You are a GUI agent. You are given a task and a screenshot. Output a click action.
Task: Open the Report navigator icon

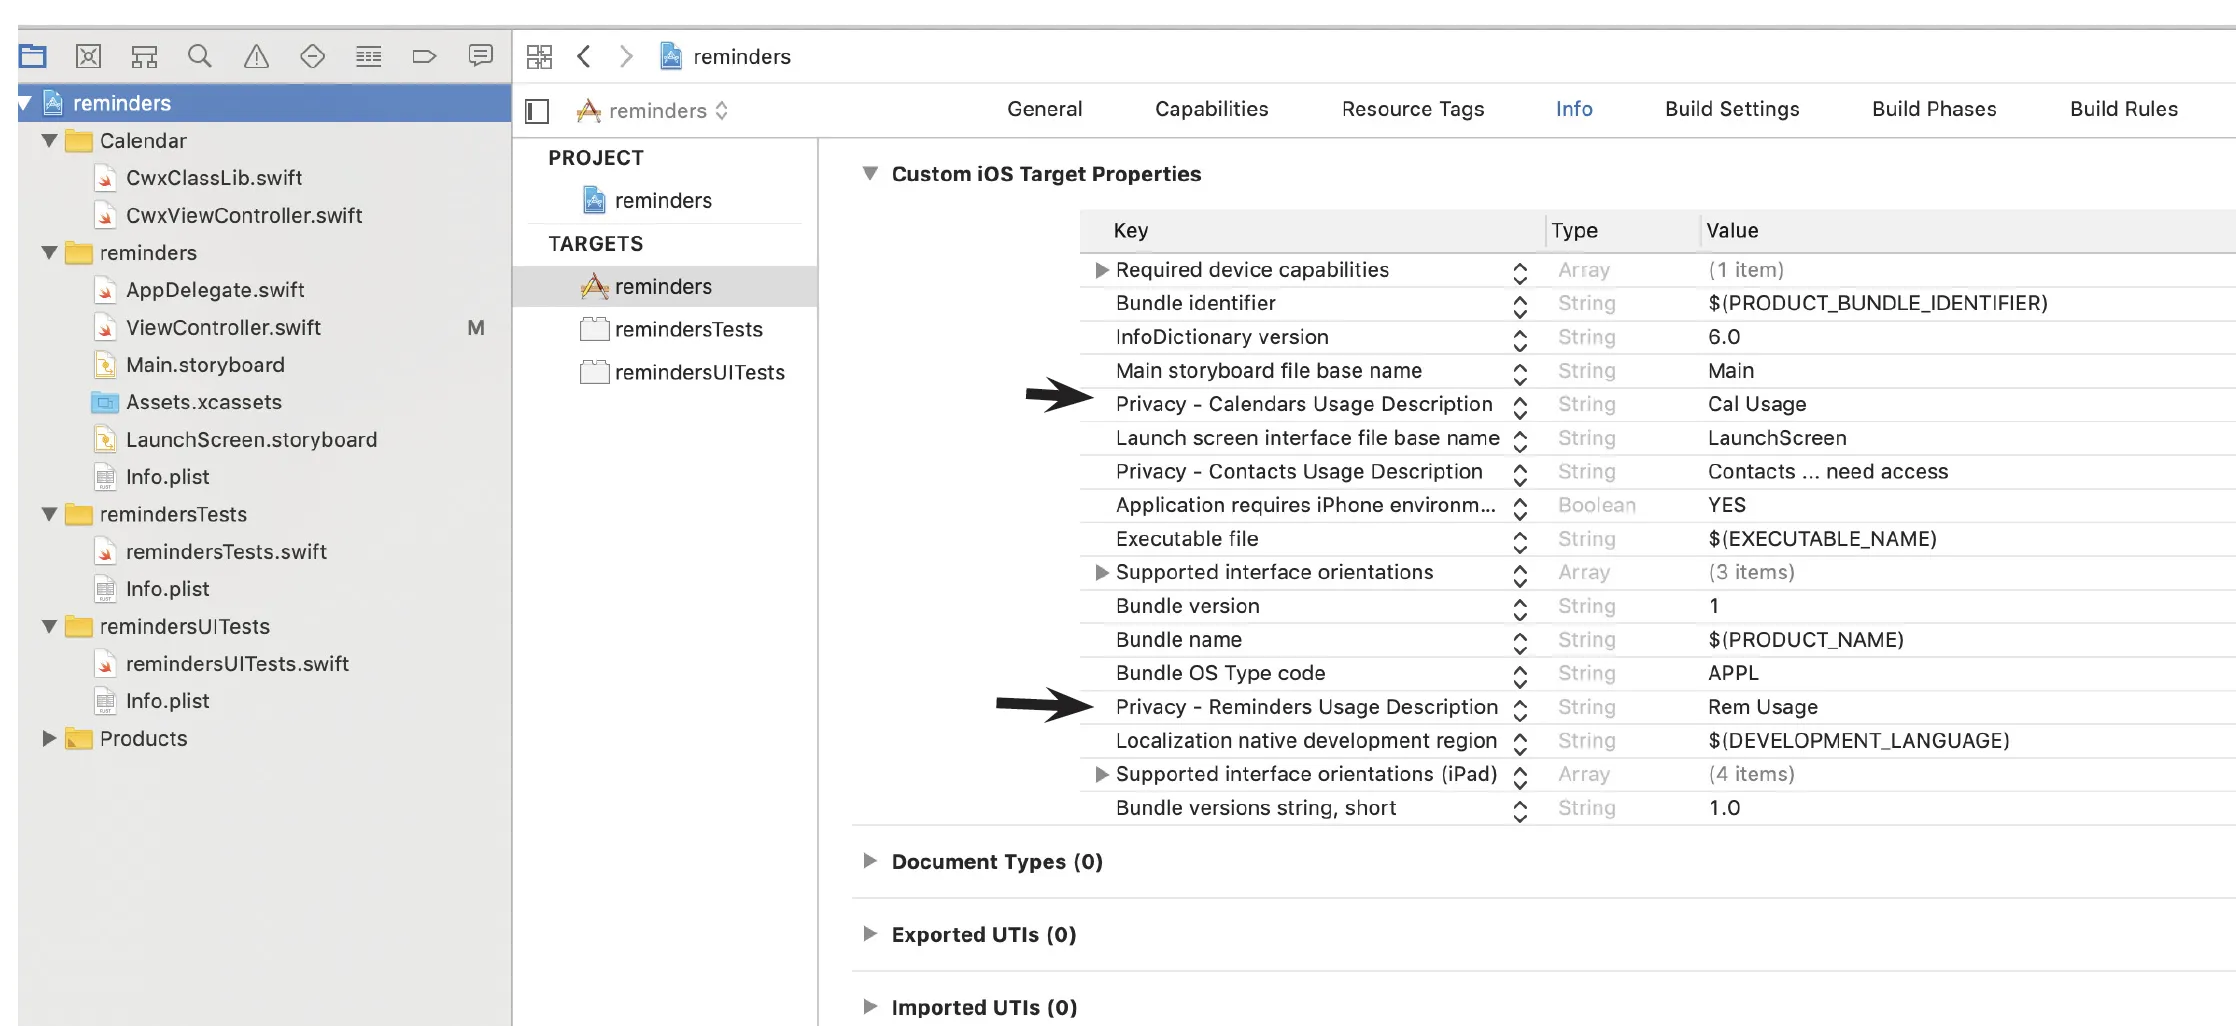click(481, 56)
